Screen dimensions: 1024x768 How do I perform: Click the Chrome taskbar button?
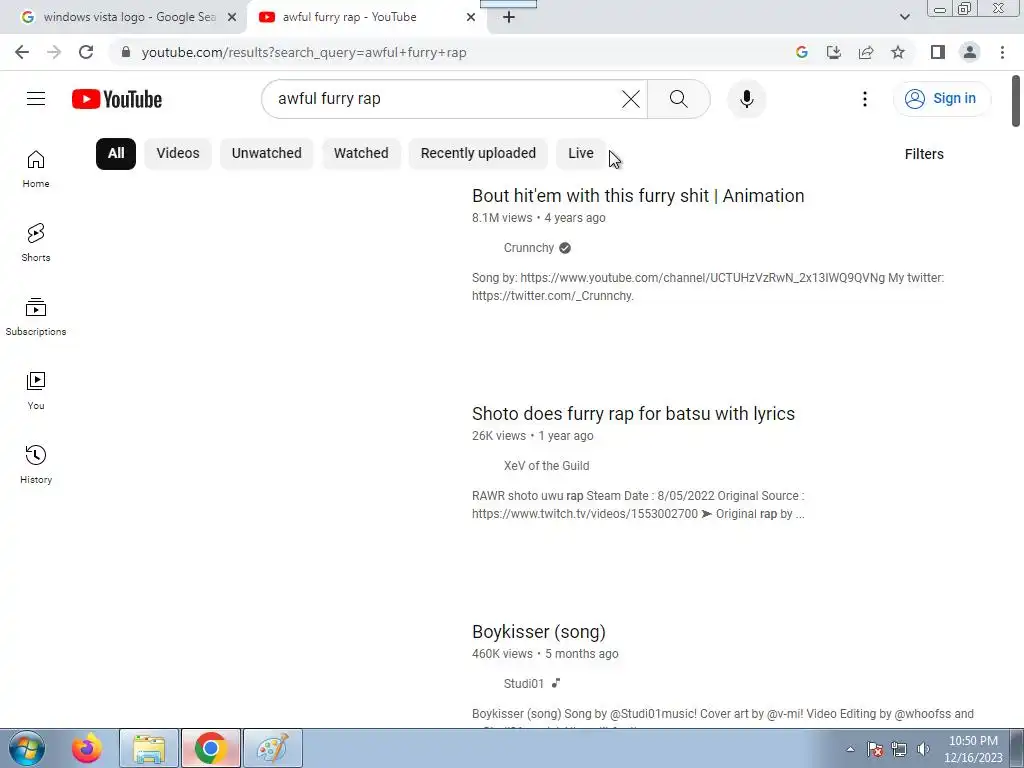(x=211, y=748)
